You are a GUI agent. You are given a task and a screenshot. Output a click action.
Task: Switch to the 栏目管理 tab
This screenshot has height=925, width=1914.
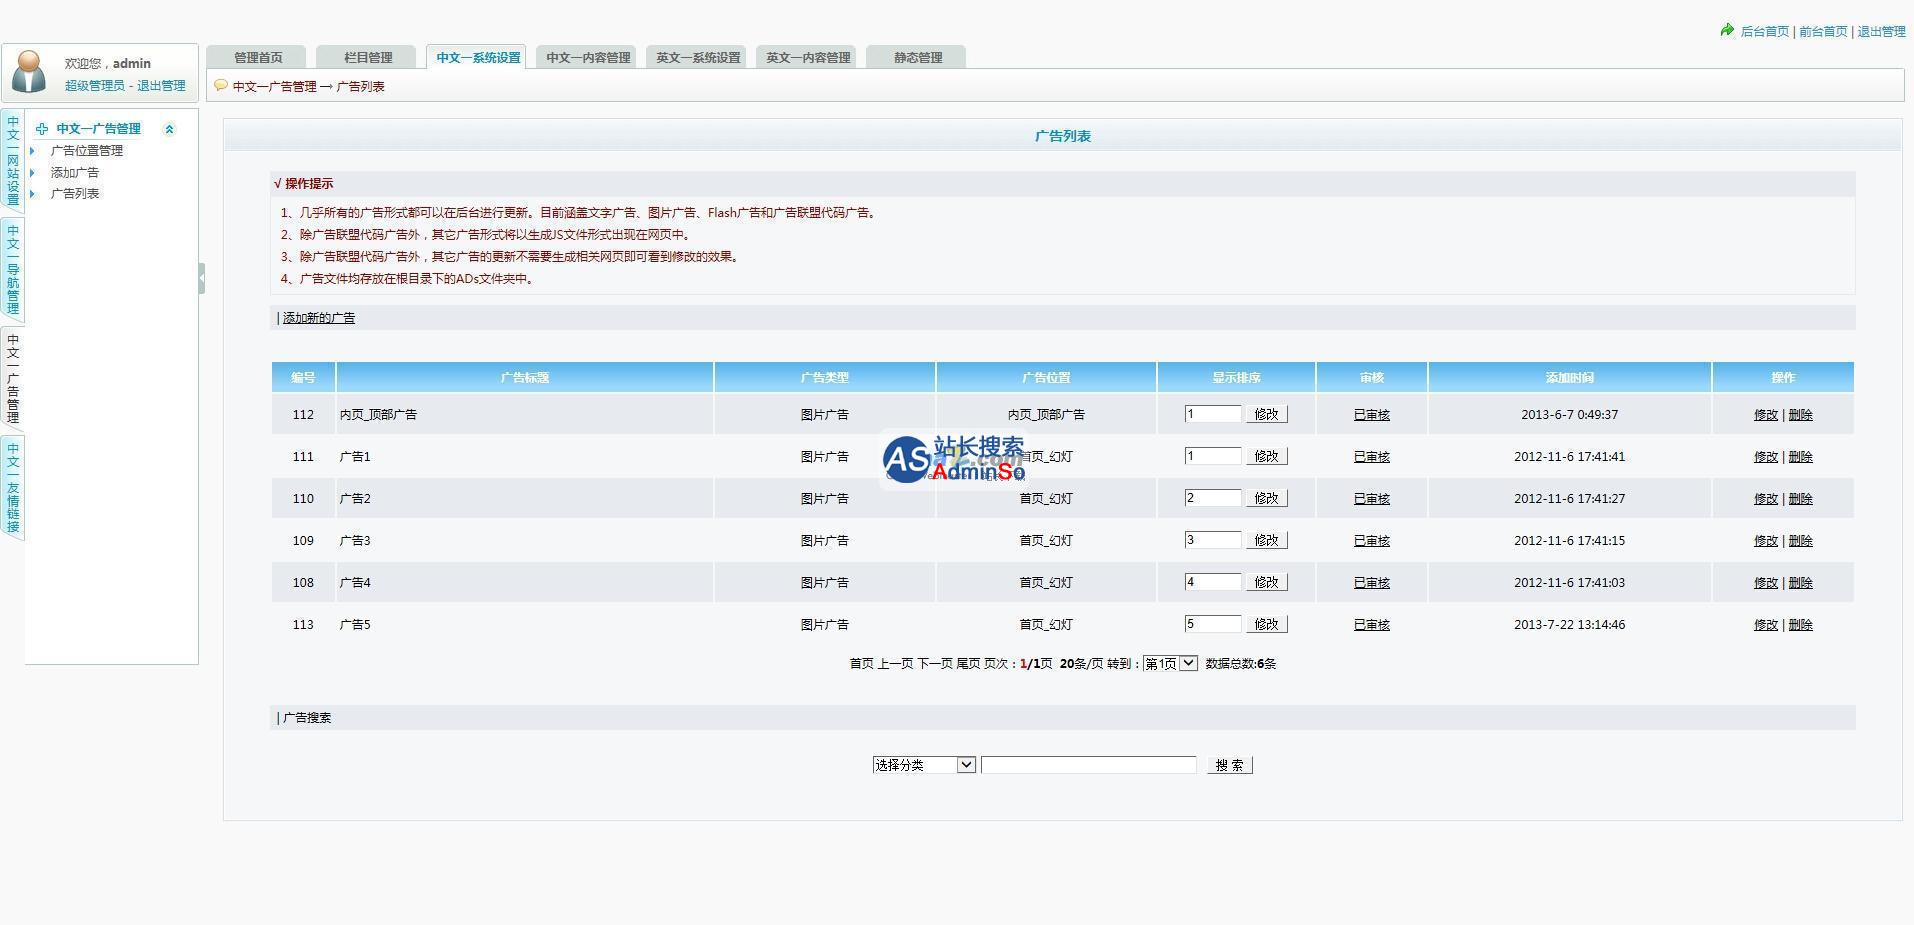click(x=368, y=57)
